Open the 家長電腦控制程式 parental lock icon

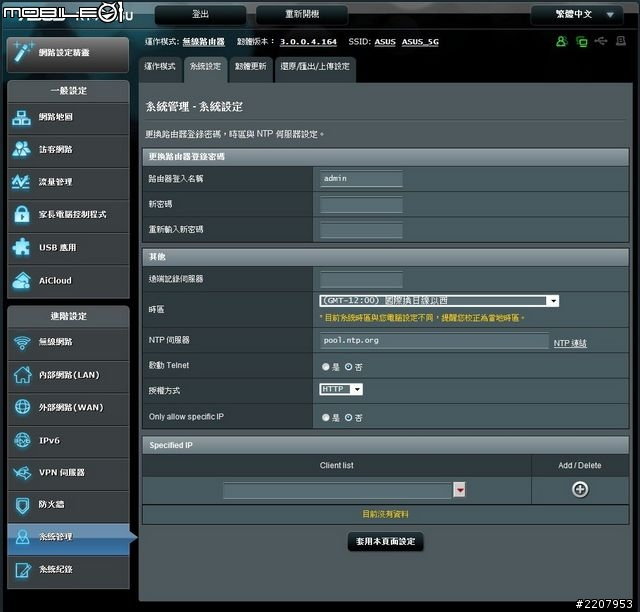(22, 215)
